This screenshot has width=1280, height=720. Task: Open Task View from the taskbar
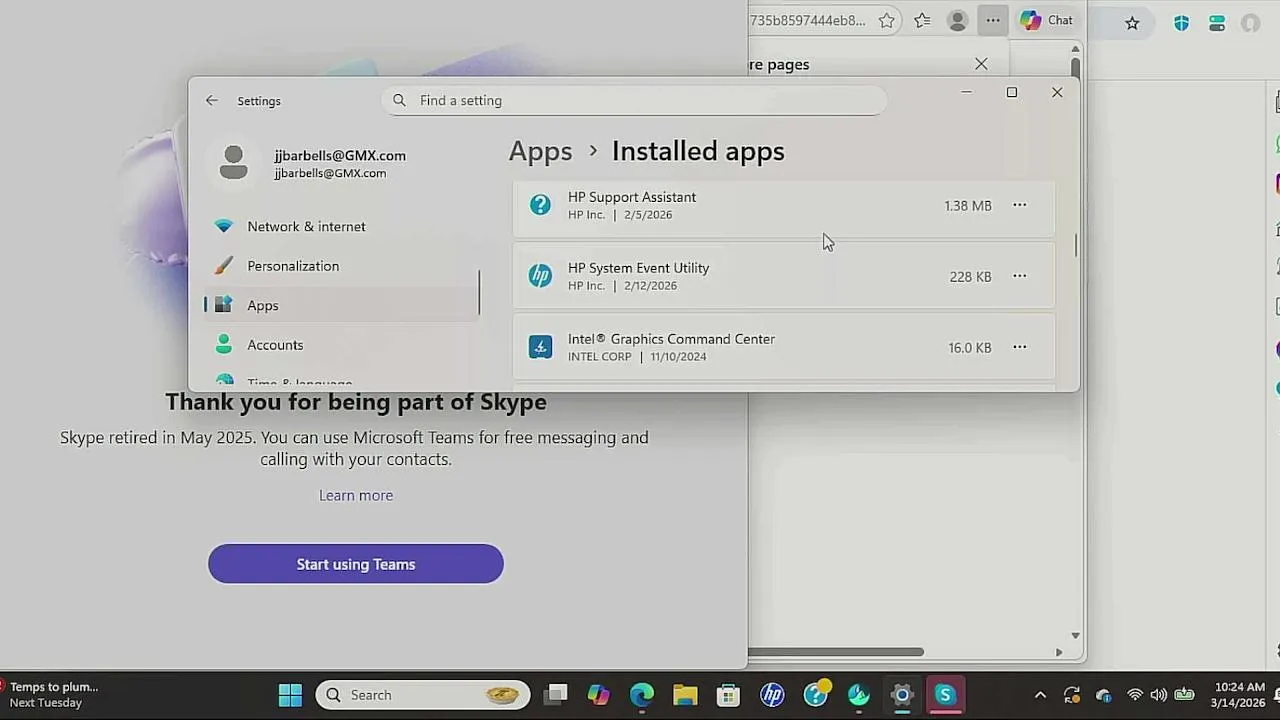pyautogui.click(x=557, y=695)
